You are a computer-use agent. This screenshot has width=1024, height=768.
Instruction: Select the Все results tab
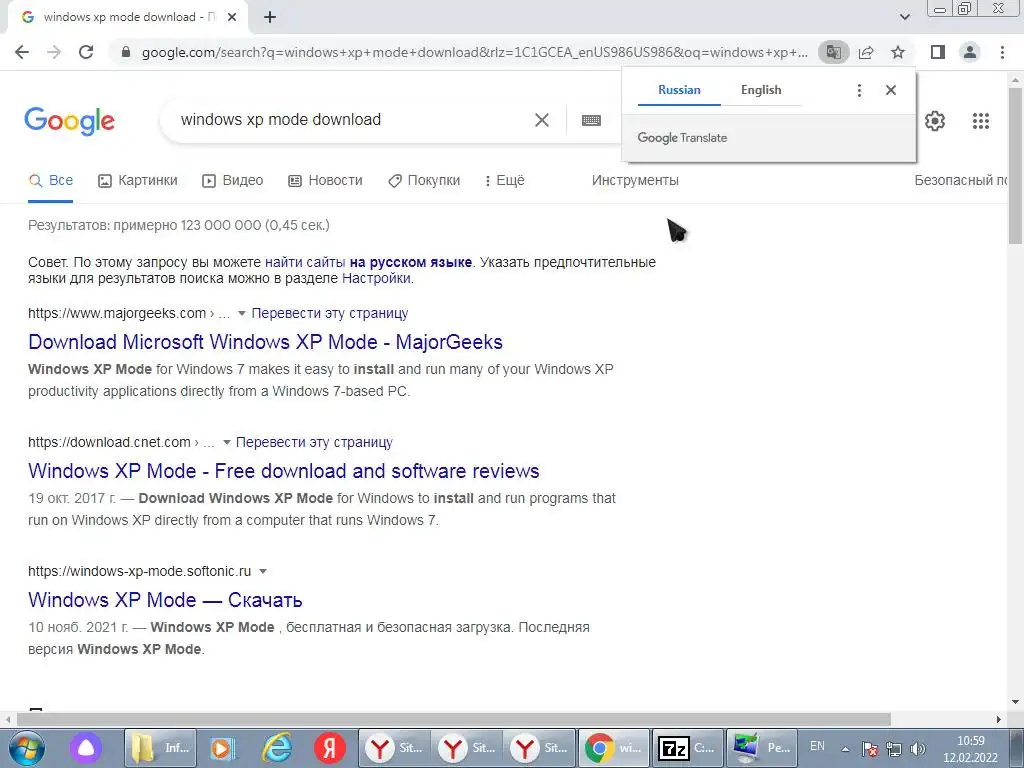pos(51,181)
